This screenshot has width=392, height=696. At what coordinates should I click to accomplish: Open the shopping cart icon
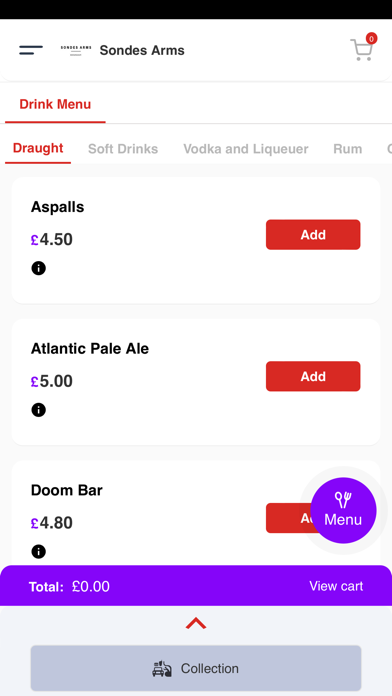362,49
